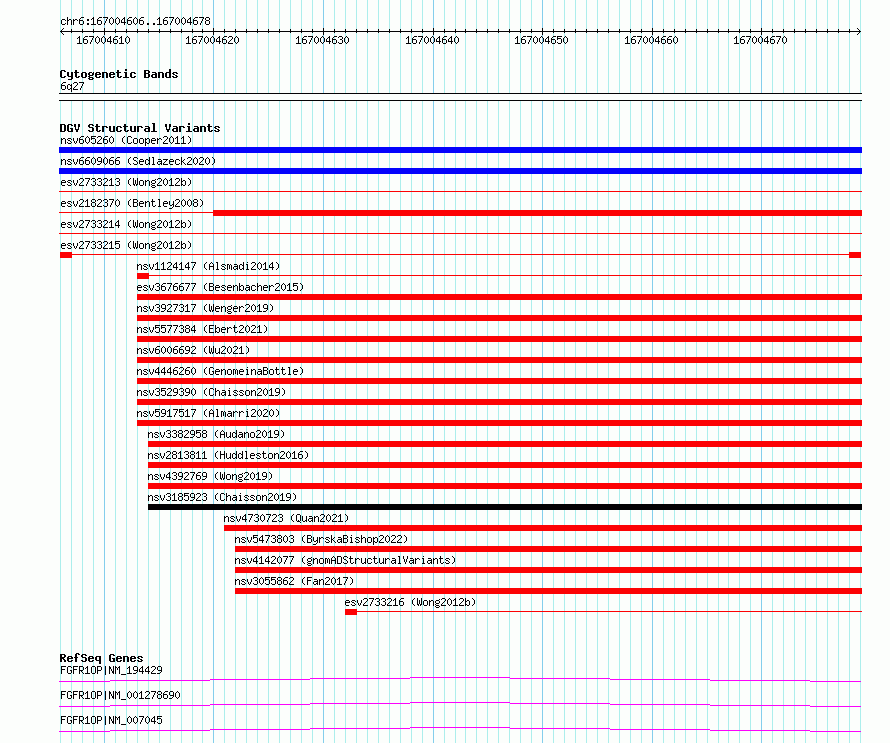
Task: Click the esv2733216 (Wong2012b) label
Action: point(410,602)
